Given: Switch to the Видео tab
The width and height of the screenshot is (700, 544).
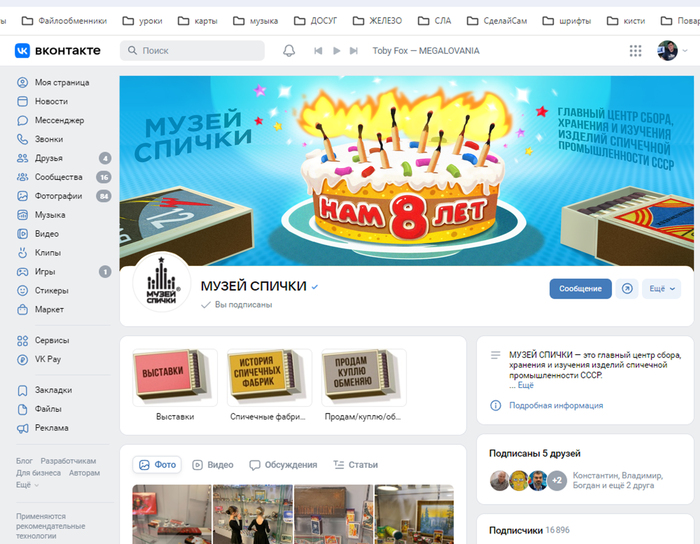Looking at the screenshot, I should (212, 465).
